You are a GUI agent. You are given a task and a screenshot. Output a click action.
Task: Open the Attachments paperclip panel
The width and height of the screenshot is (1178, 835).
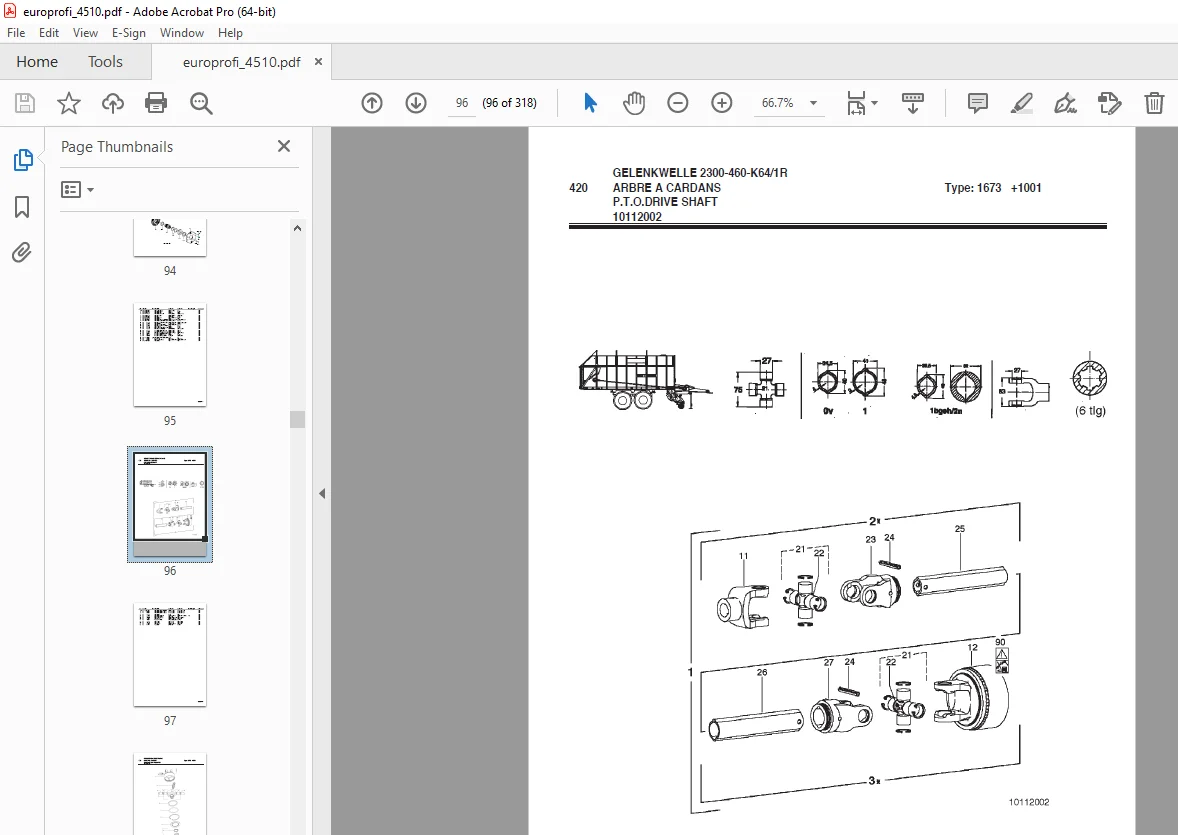tap(22, 253)
